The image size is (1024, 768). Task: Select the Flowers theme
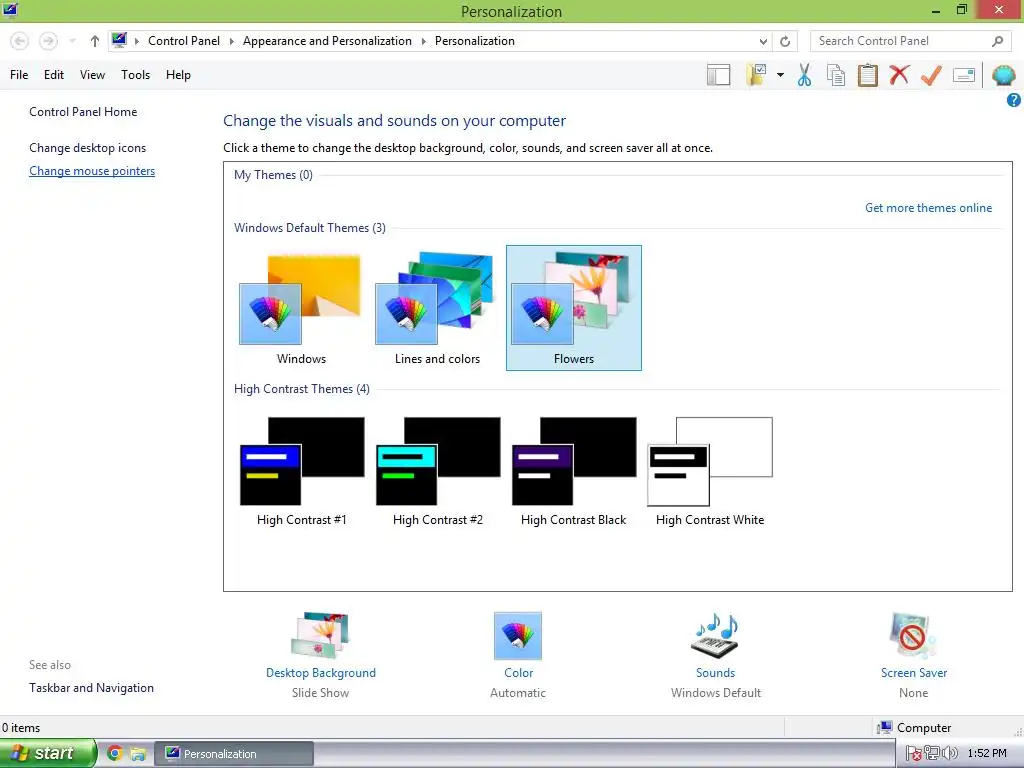(x=573, y=308)
